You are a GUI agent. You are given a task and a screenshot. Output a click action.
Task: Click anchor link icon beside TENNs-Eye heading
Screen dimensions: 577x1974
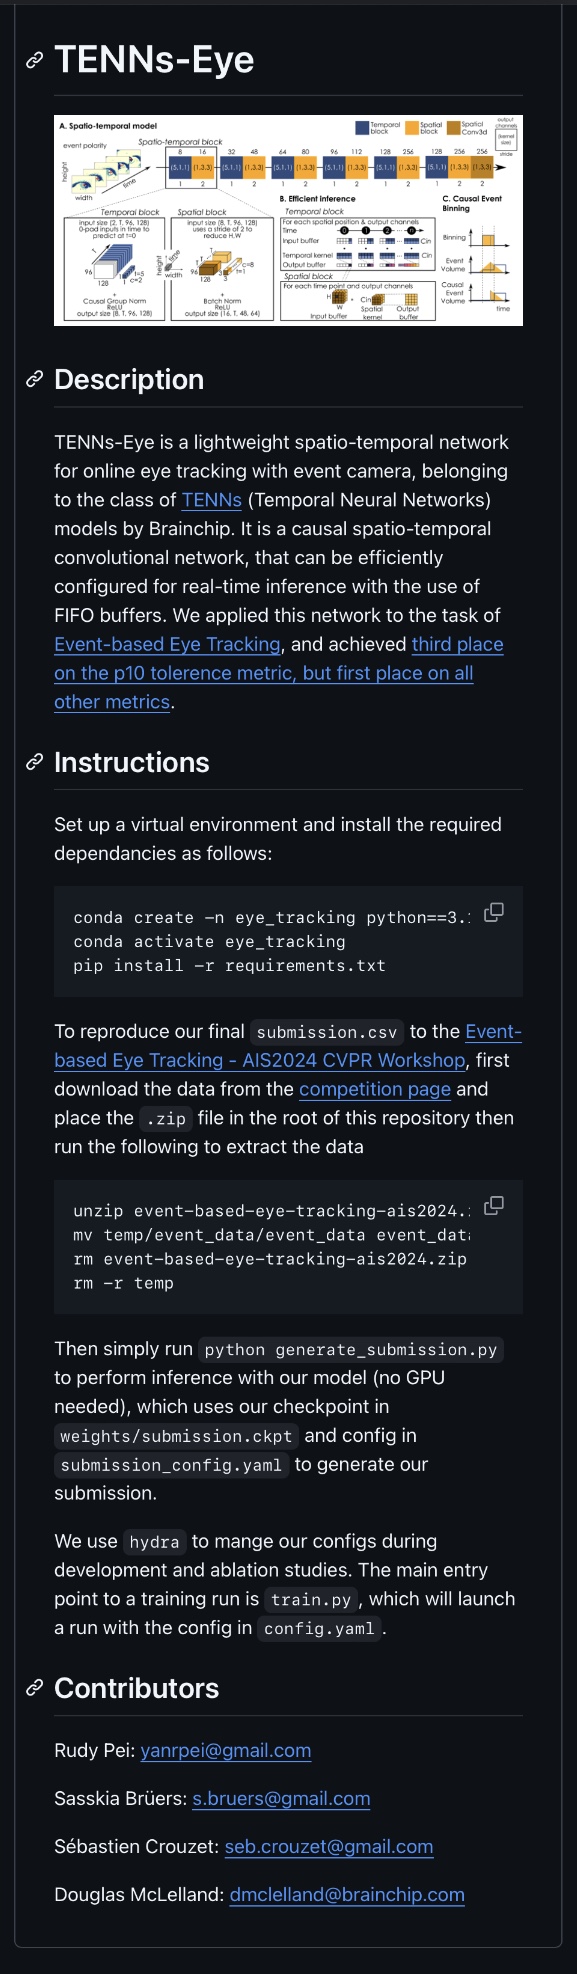tap(35, 60)
